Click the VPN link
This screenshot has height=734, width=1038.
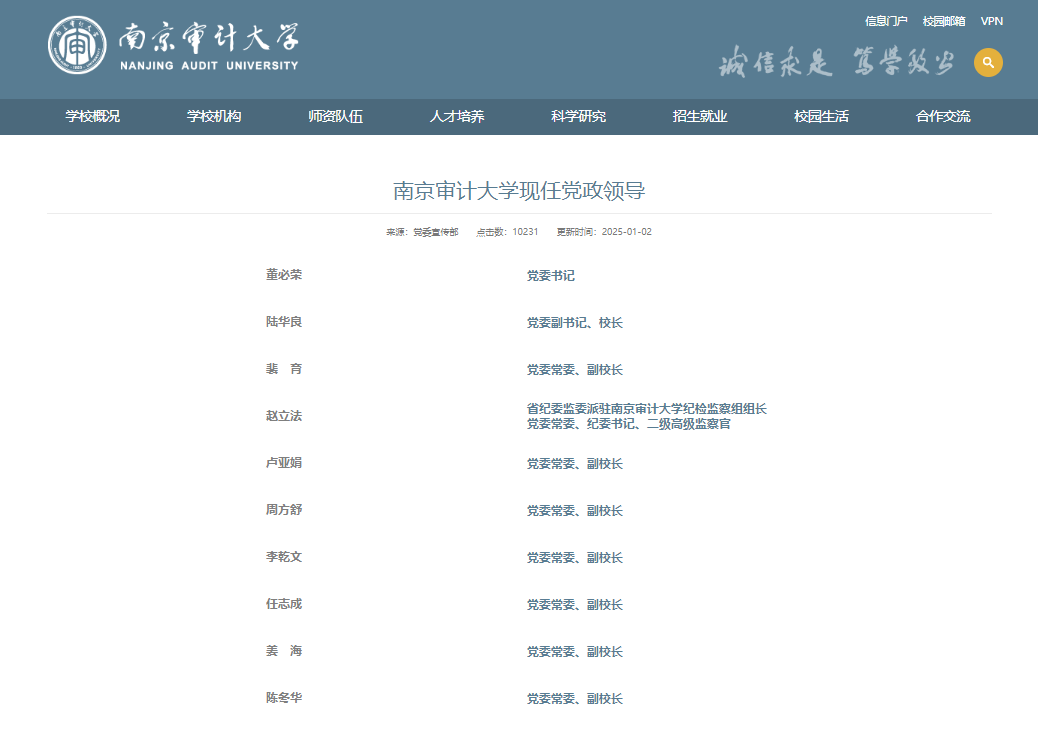[991, 21]
